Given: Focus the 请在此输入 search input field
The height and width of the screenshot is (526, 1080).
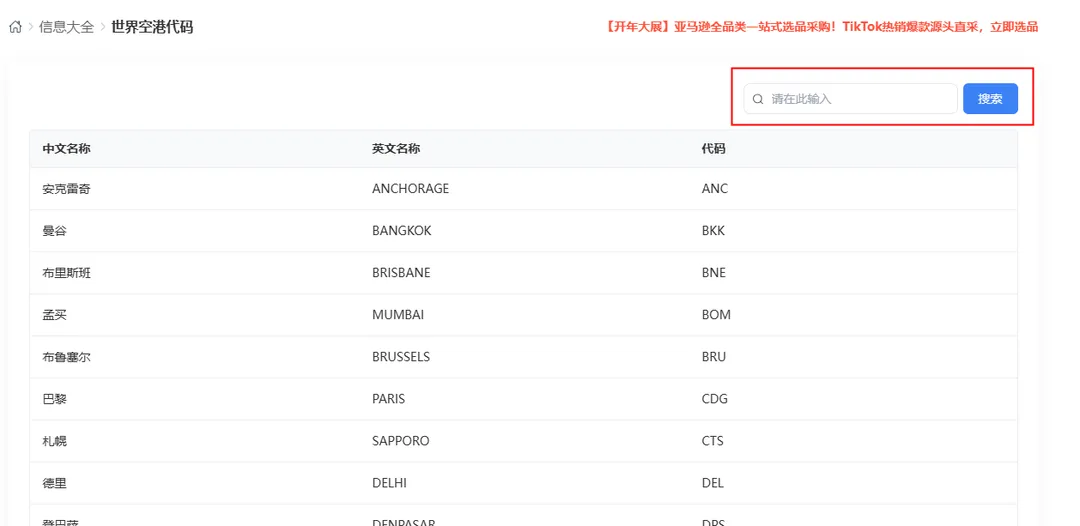Looking at the screenshot, I should click(x=851, y=98).
